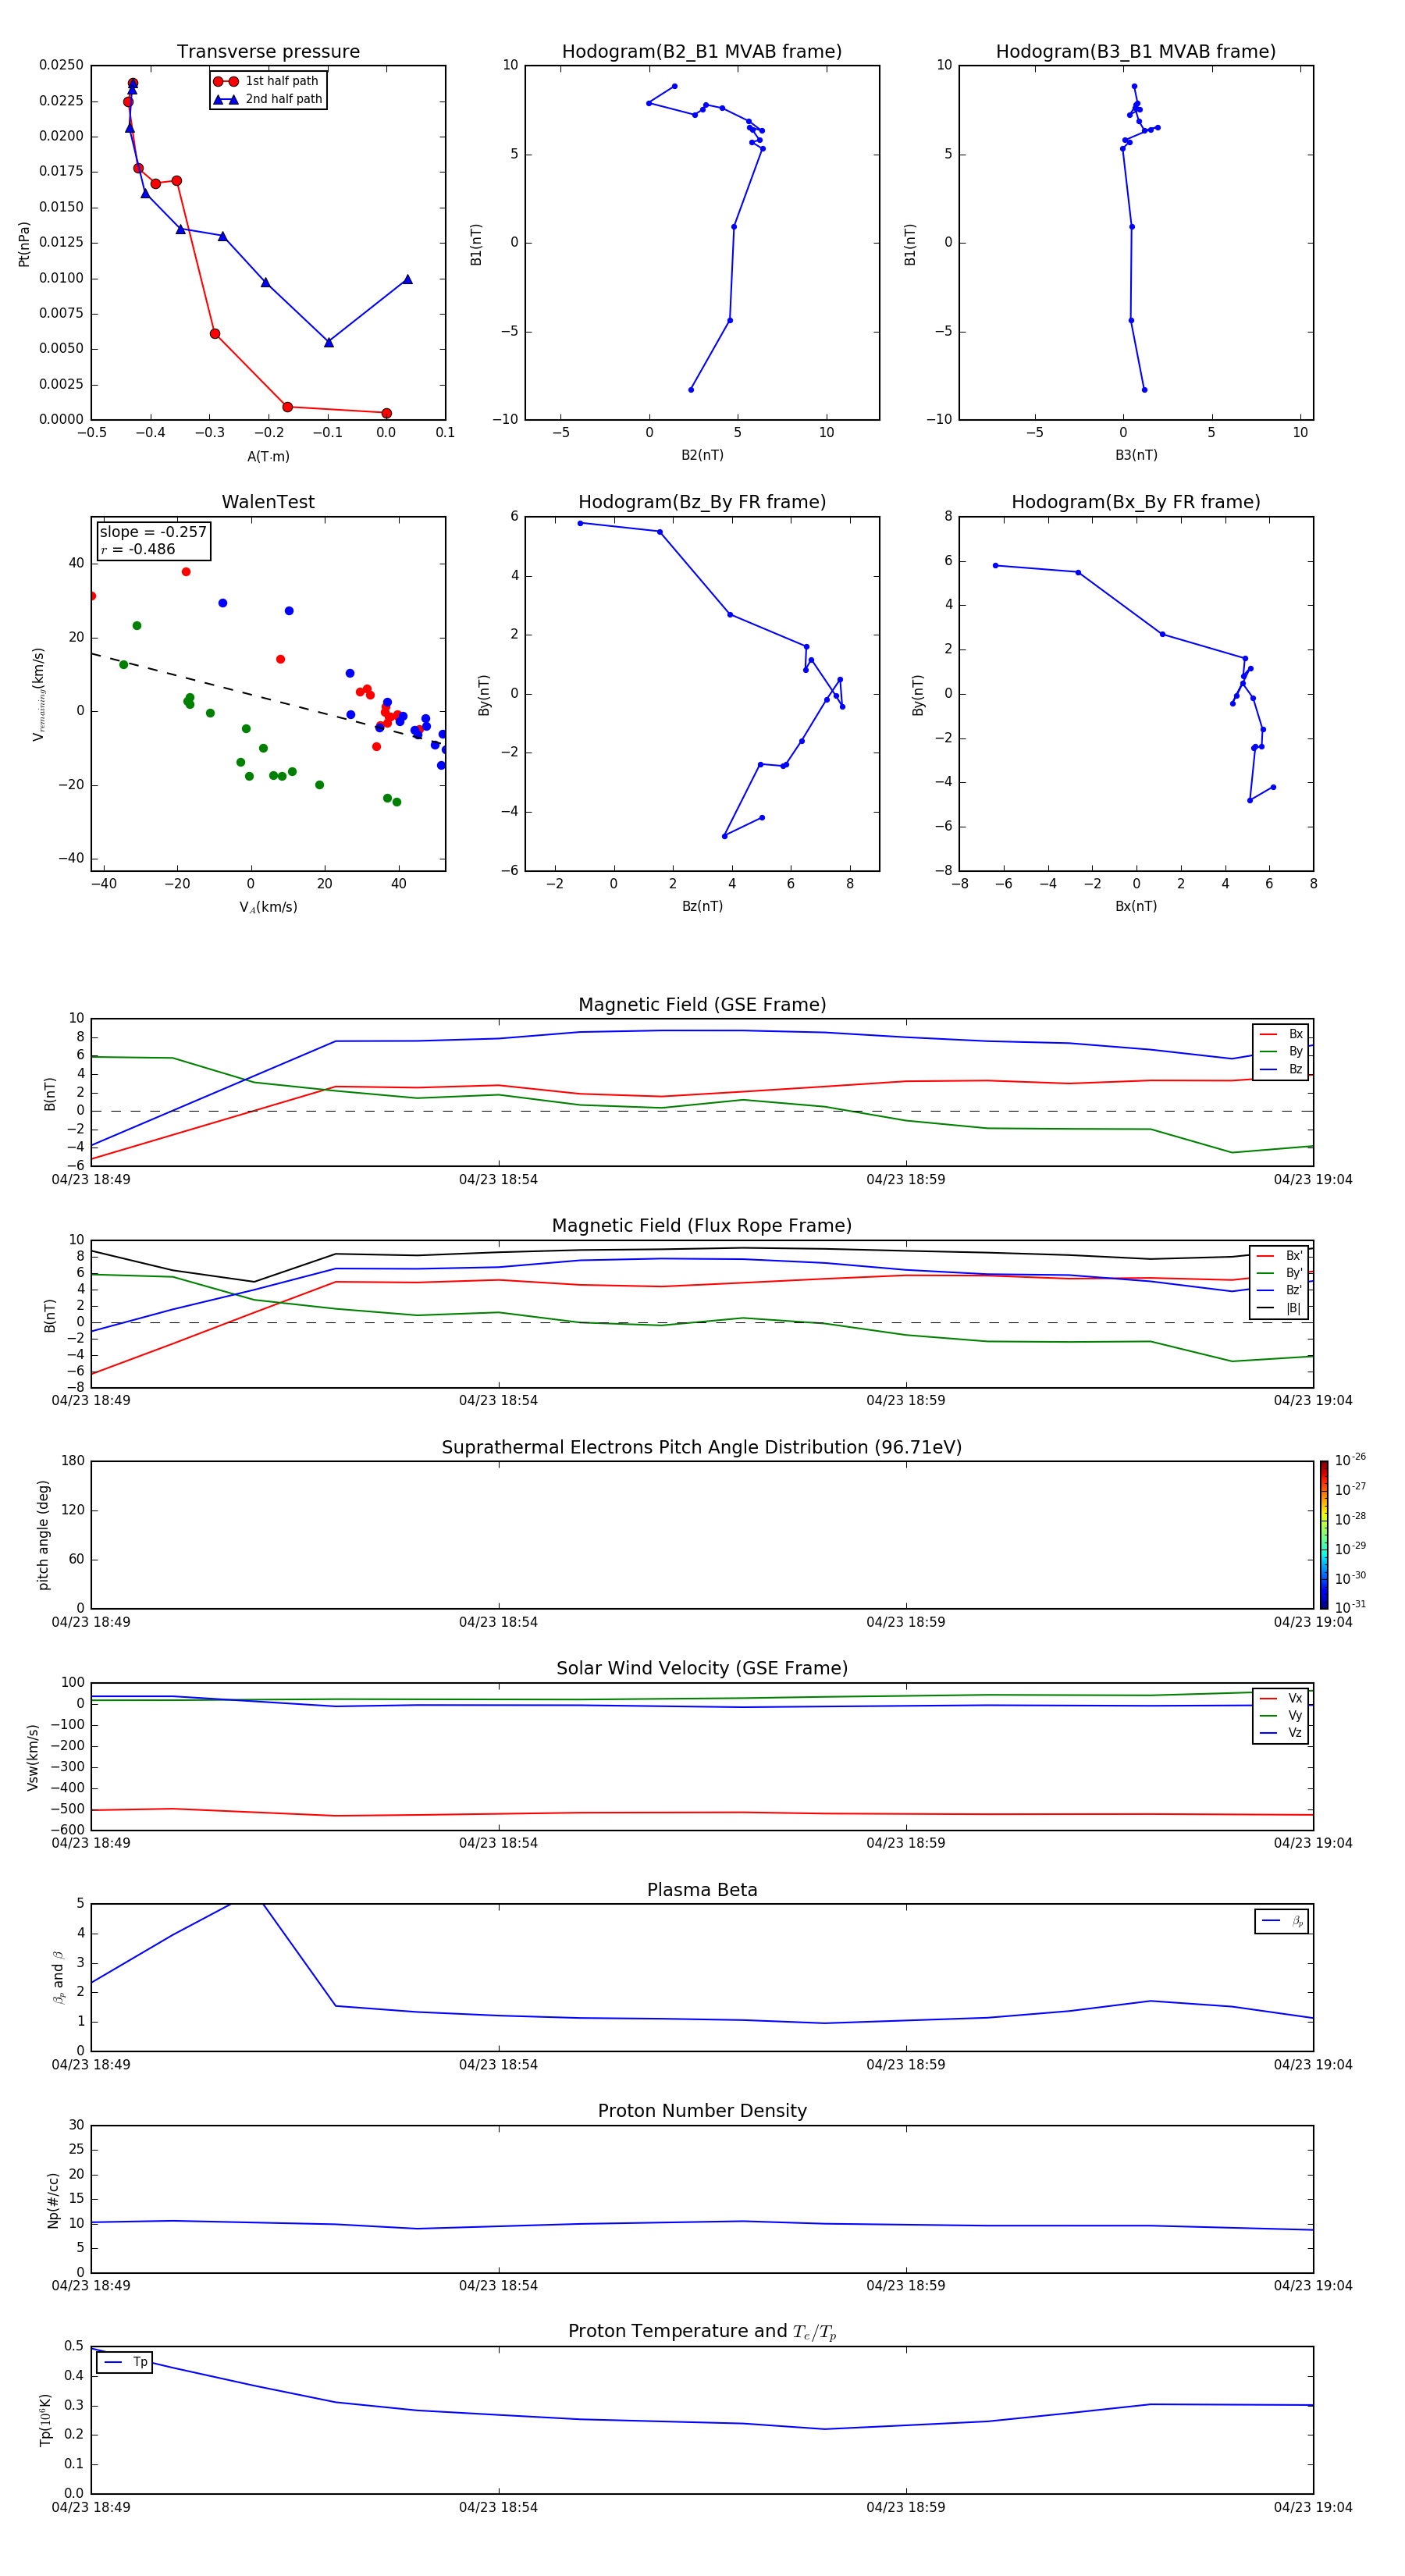The image size is (1405, 2576).
Task: Click the '10^-26' colorbar tick label
Action: tap(1350, 1460)
